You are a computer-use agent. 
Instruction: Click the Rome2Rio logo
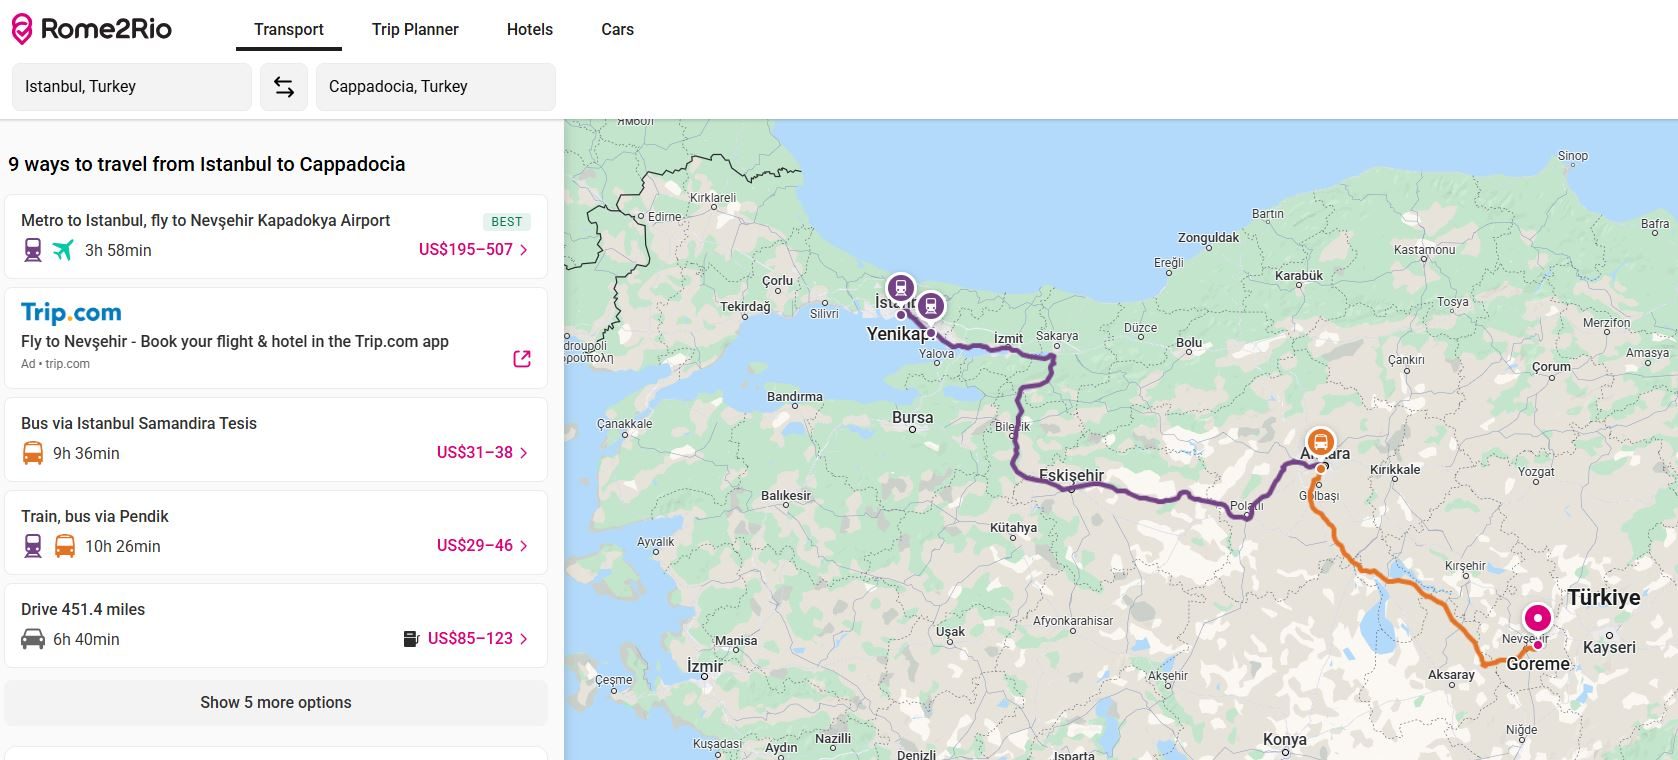click(91, 29)
